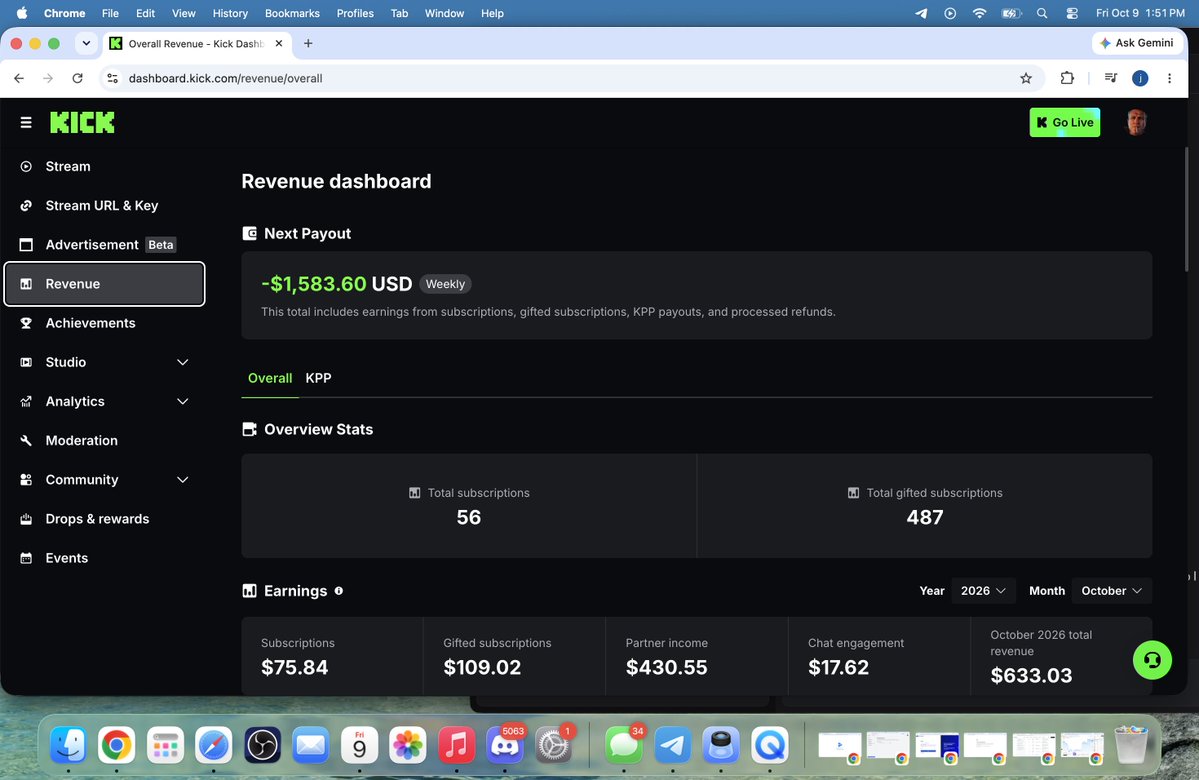This screenshot has height=780, width=1199.
Task: Click the address bar URL
Action: pyautogui.click(x=226, y=78)
